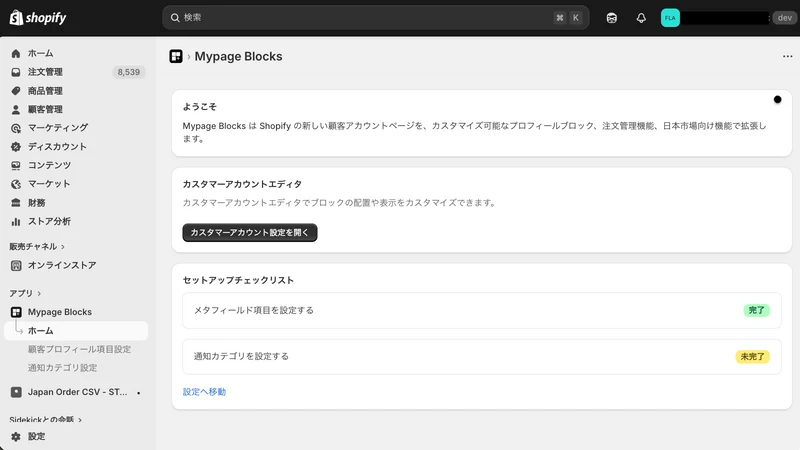The width and height of the screenshot is (800, 450).
Task: Click the orders inbox icon
Action: [16, 72]
